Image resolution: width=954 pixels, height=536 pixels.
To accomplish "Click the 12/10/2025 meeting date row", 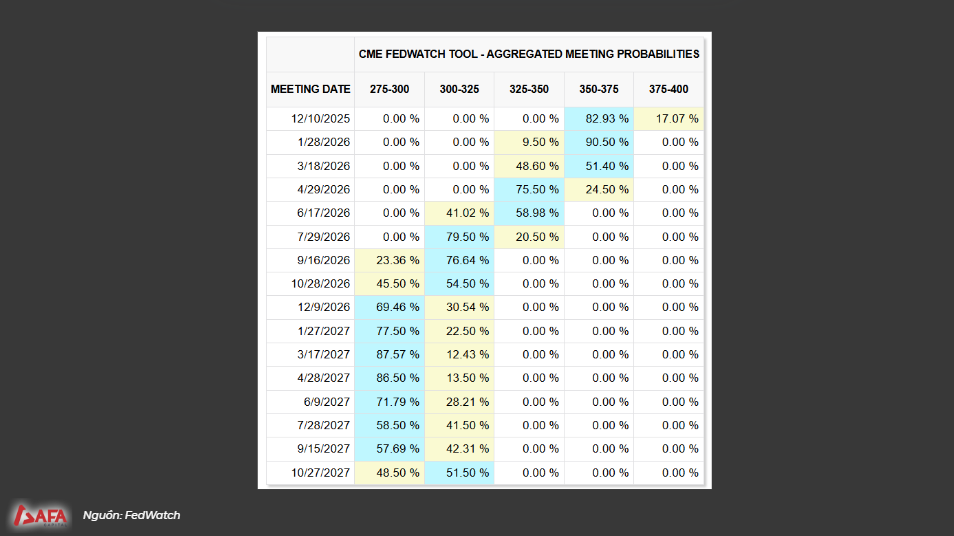I will (x=320, y=118).
